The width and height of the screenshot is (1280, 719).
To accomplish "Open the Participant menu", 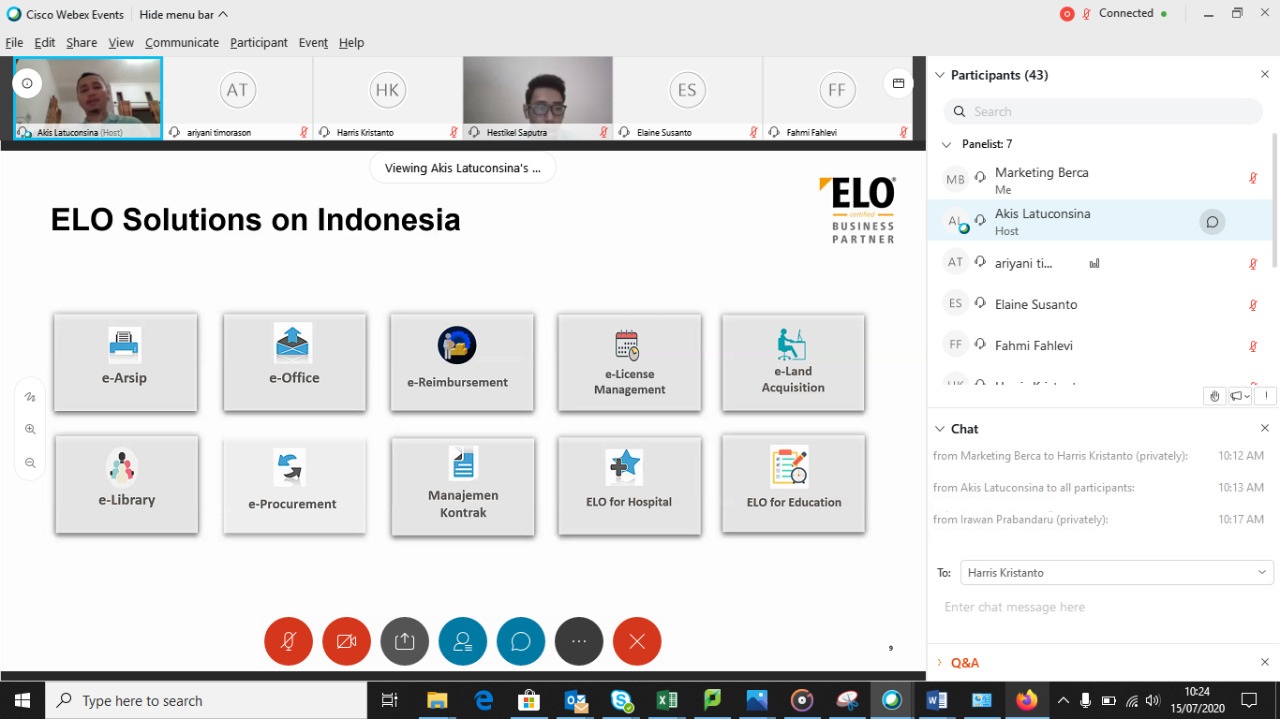I will pos(259,43).
